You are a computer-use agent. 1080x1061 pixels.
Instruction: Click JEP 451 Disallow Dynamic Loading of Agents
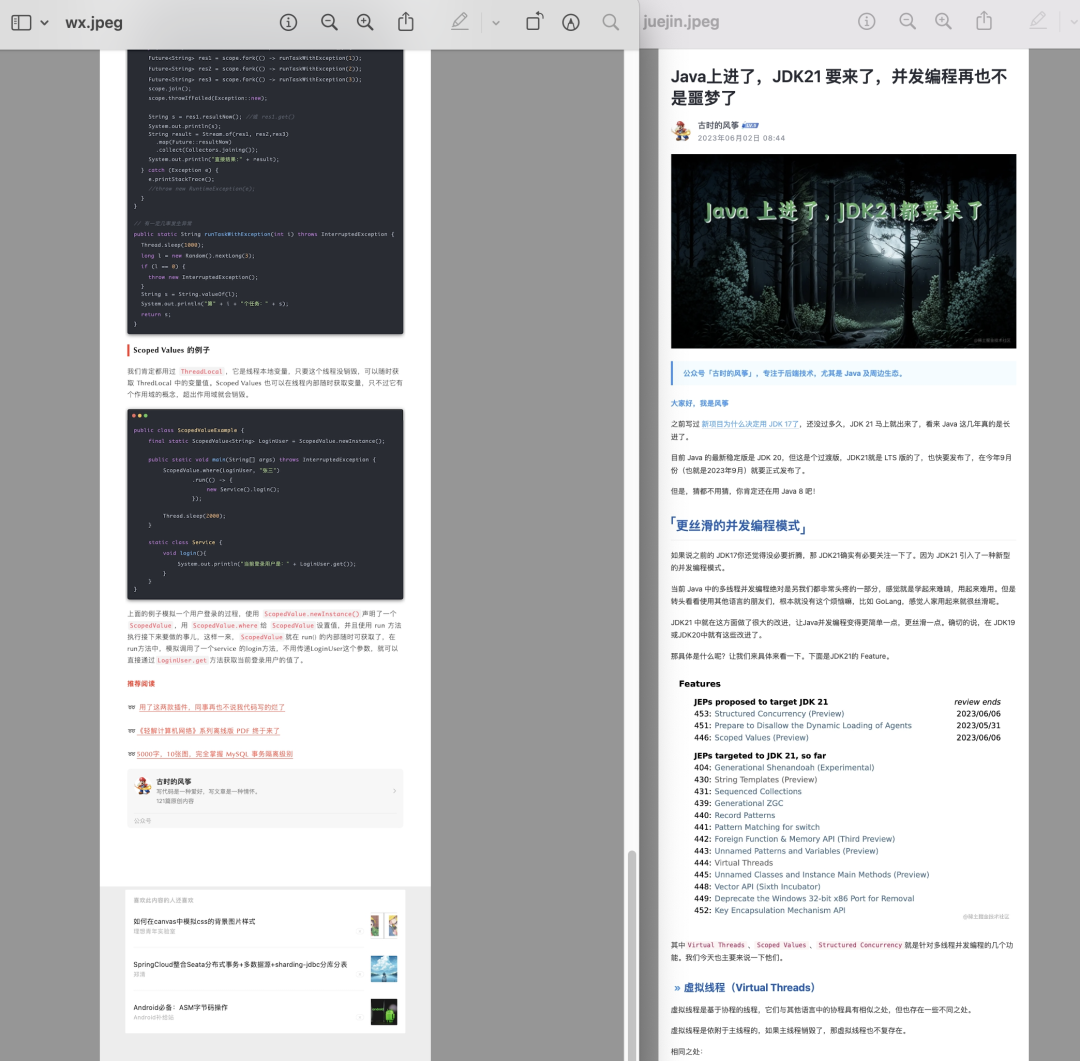[x=813, y=725]
